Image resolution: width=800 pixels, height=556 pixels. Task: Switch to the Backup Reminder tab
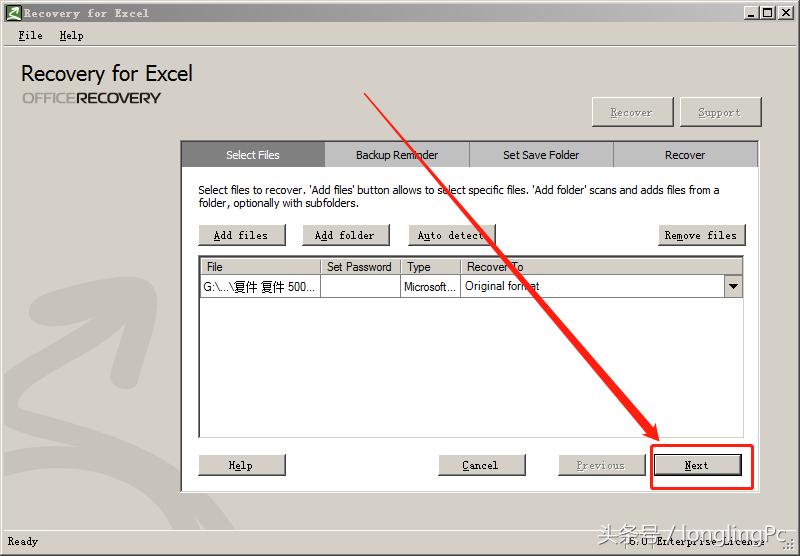397,155
